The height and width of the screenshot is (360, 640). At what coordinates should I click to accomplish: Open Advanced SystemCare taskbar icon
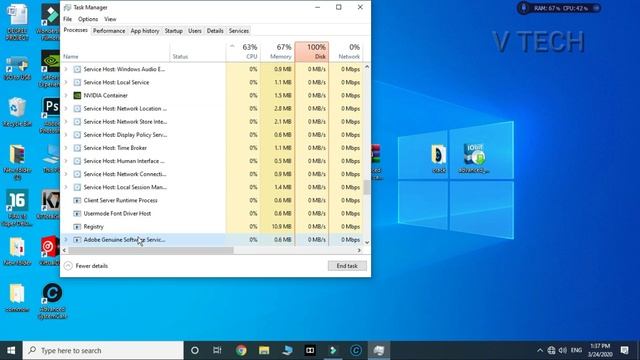[356, 350]
